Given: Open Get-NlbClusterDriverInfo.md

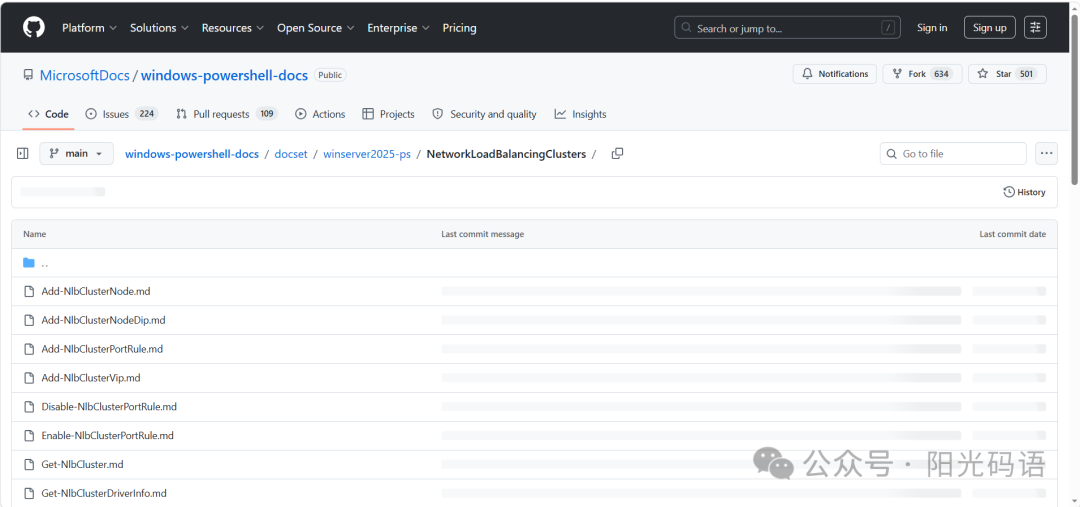Looking at the screenshot, I should pyautogui.click(x=104, y=494).
